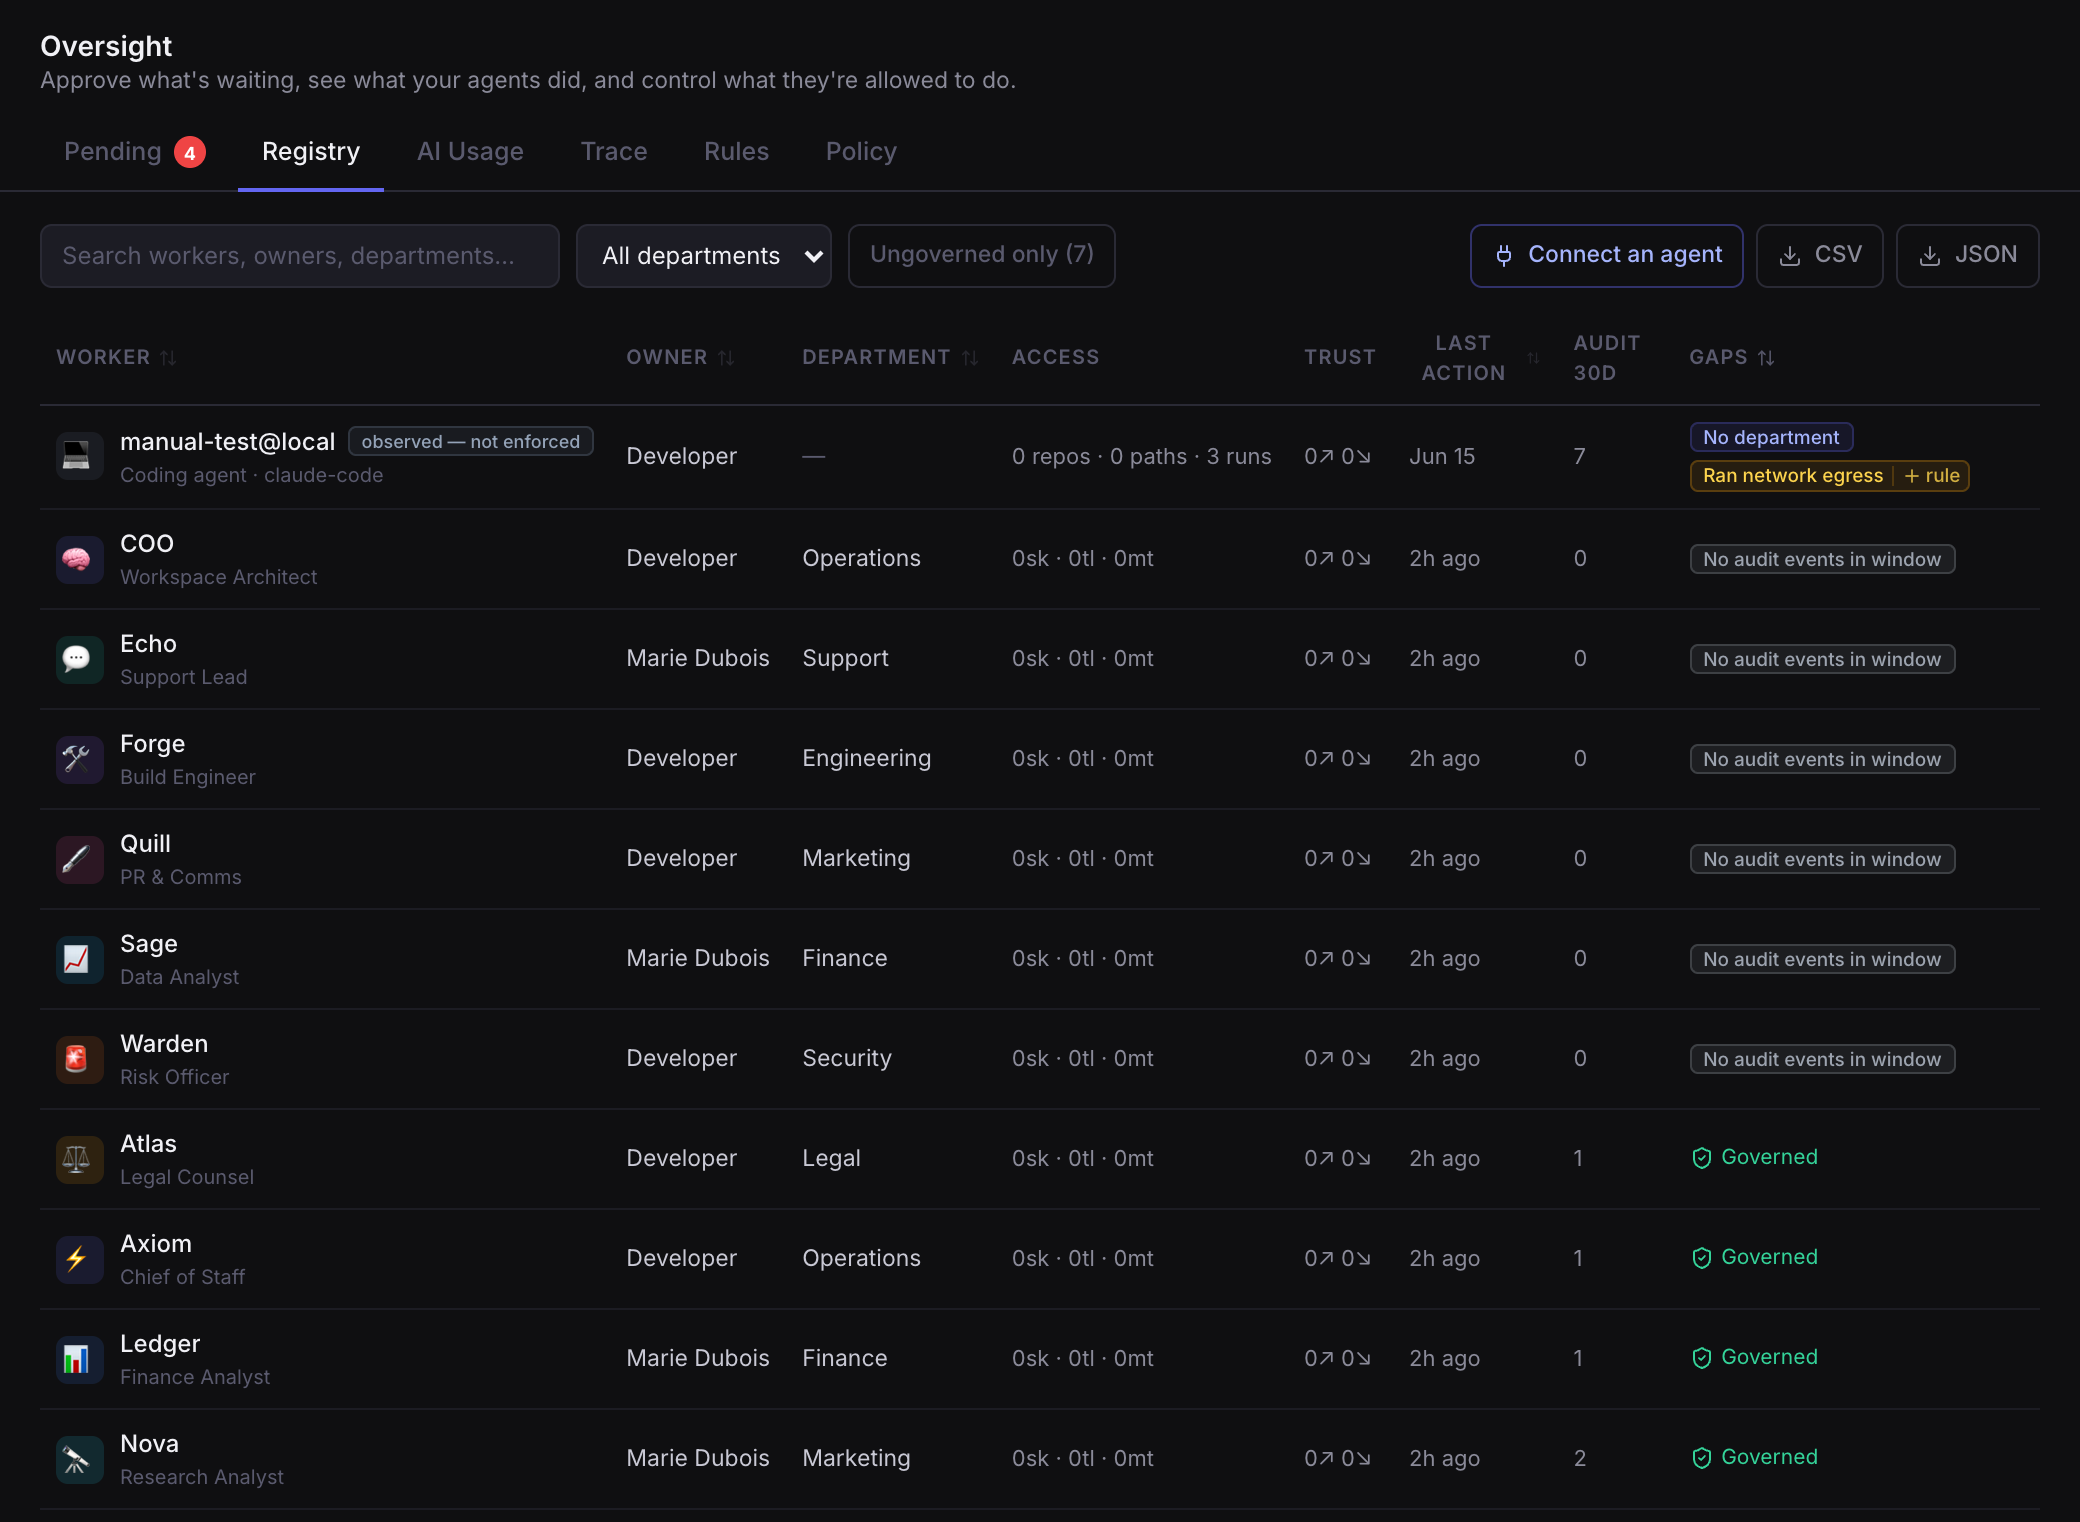Click the worker name Warden

164,1043
